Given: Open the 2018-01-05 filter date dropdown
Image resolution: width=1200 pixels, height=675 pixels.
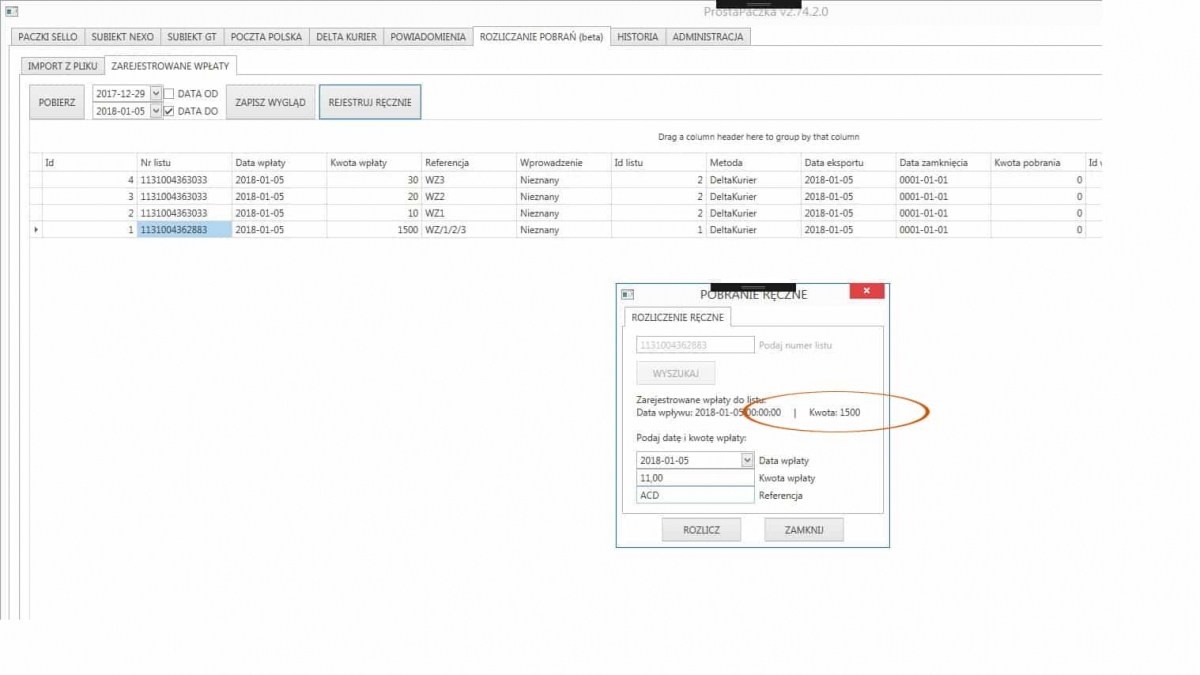Looking at the screenshot, I should pyautogui.click(x=155, y=111).
